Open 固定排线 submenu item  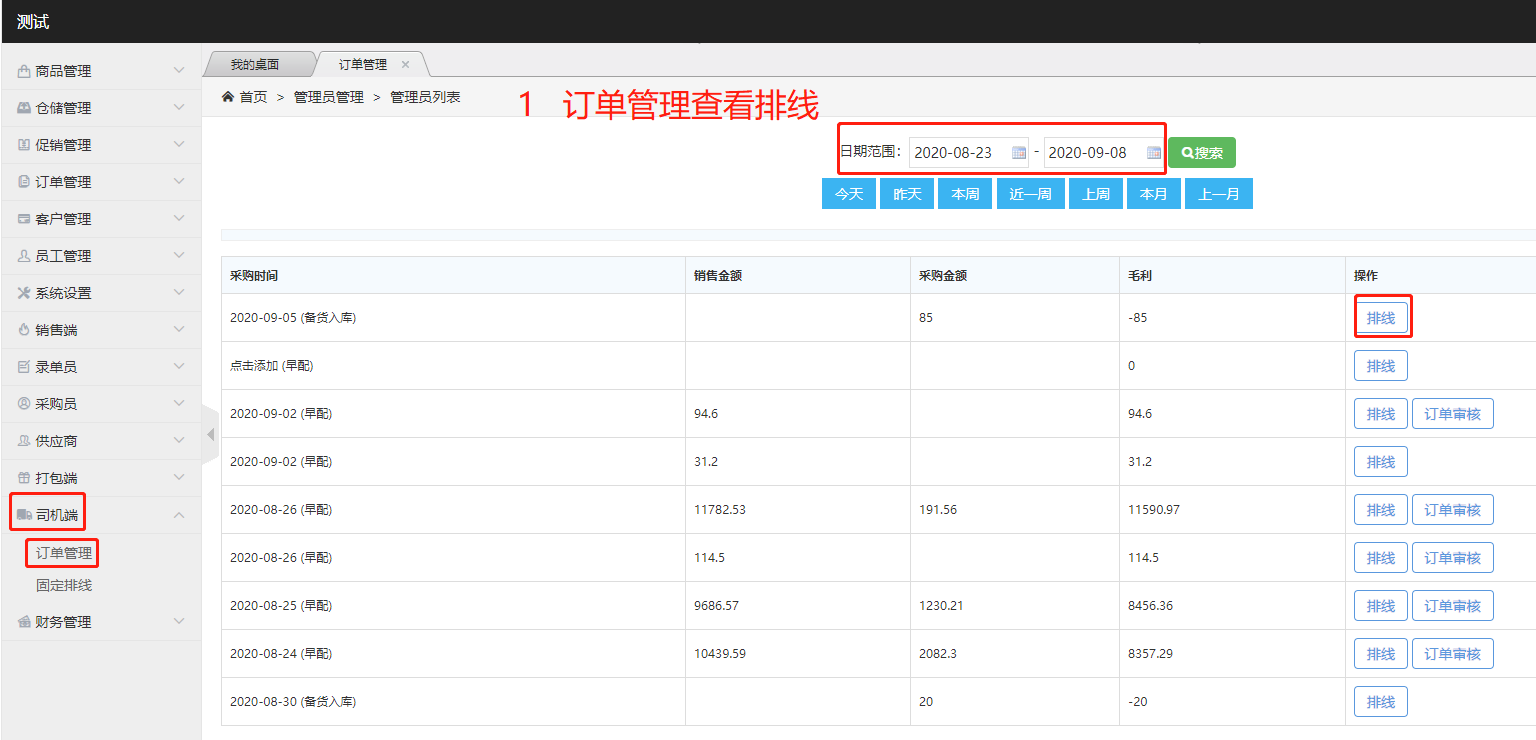pos(64,585)
